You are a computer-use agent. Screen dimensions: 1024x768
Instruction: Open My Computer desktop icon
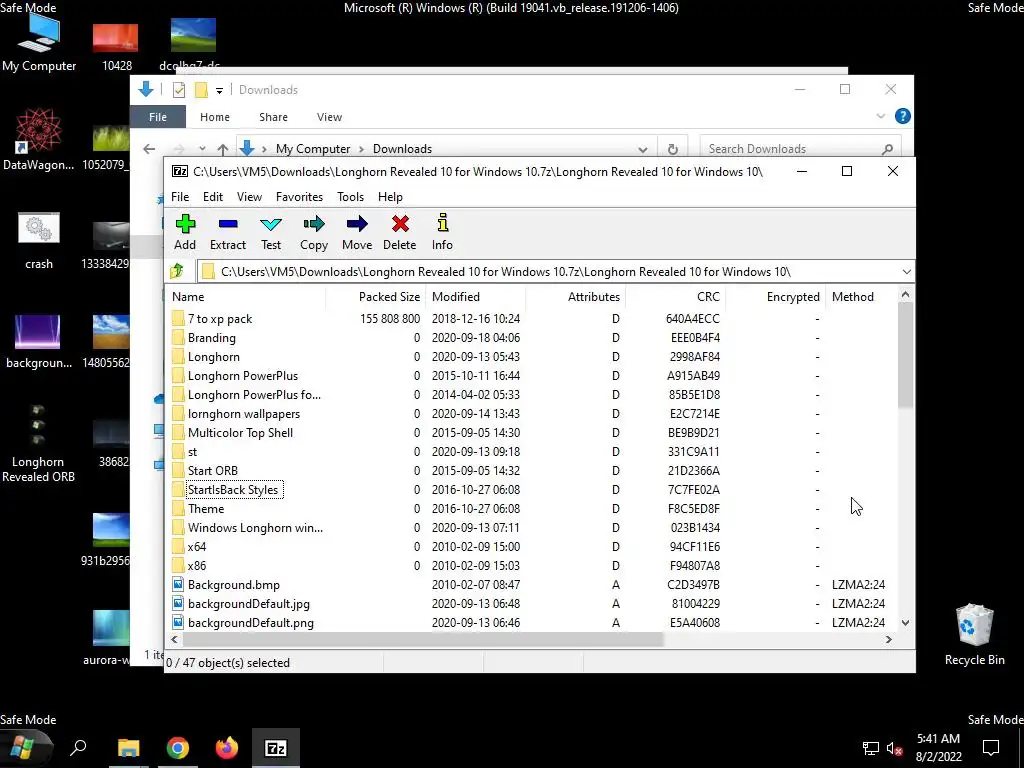point(39,42)
